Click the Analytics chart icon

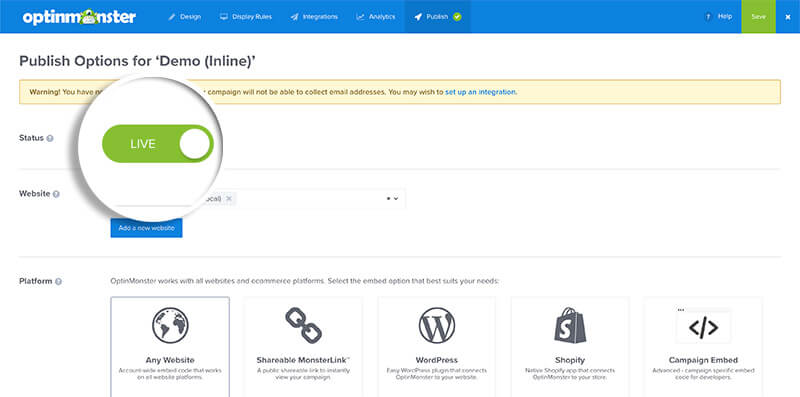click(x=360, y=17)
